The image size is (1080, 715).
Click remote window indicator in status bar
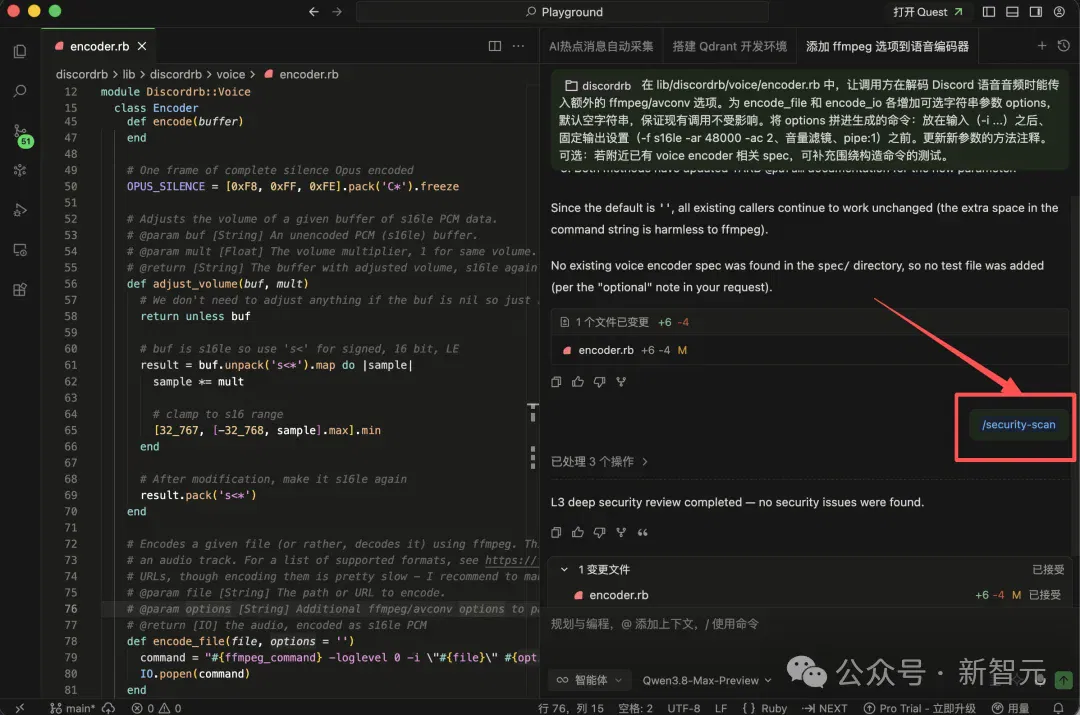[x=20, y=708]
